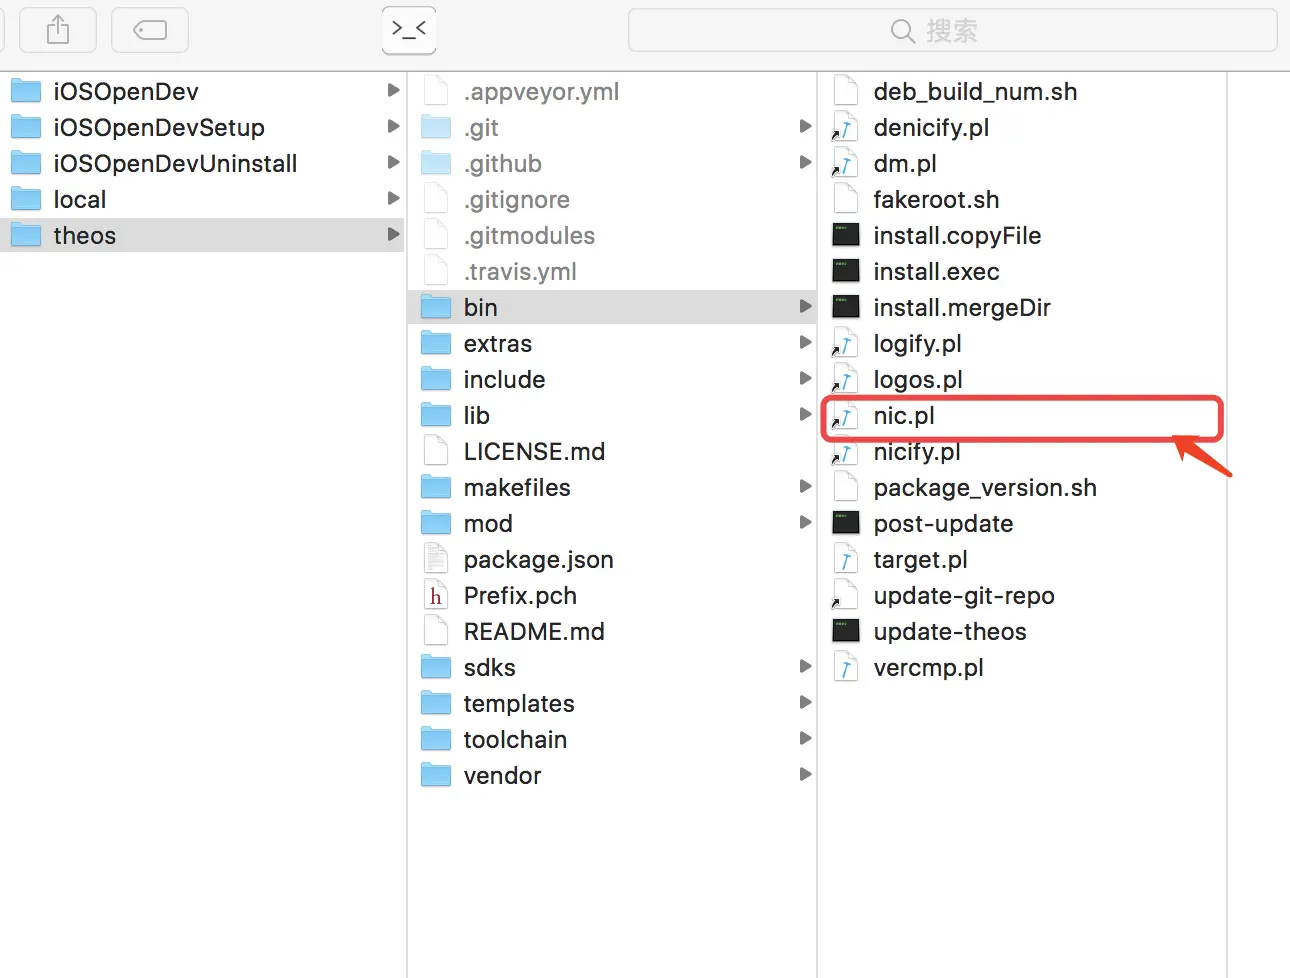
Task: Focus the 搜索 search field
Action: click(x=952, y=30)
